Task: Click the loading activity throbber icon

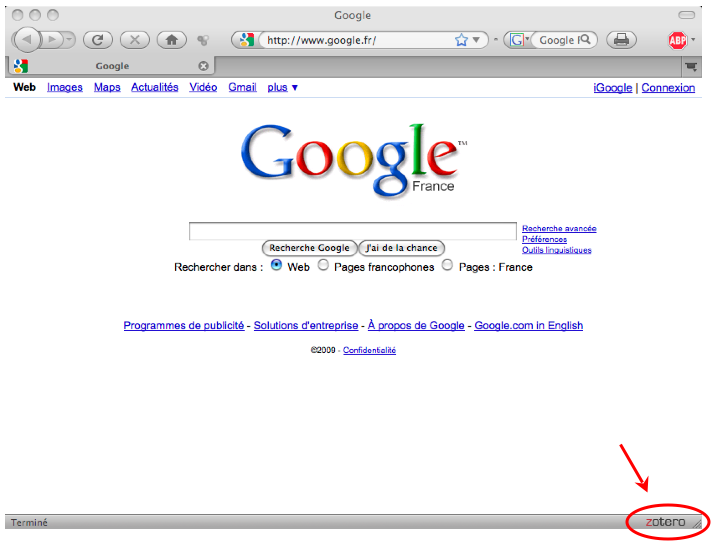Action: click(x=203, y=40)
